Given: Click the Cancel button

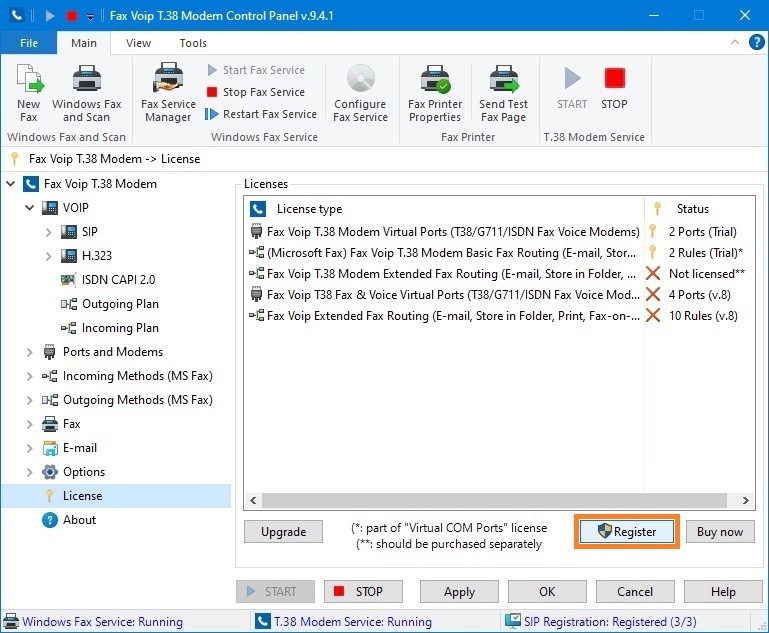Looking at the screenshot, I should click(635, 591).
